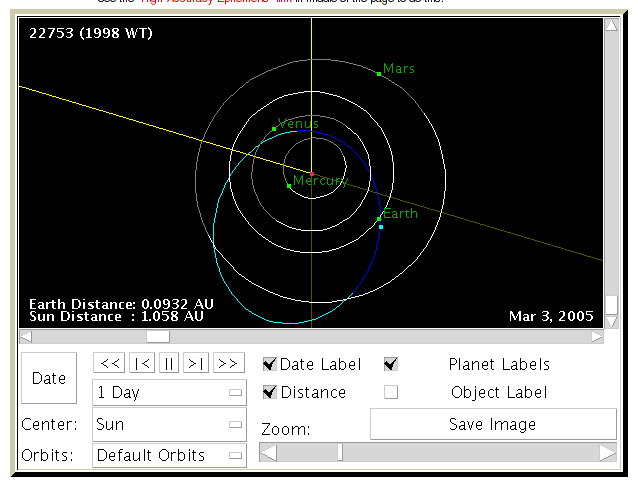Click the cyan asteroid position marker
The height and width of the screenshot is (484, 638).
381,227
